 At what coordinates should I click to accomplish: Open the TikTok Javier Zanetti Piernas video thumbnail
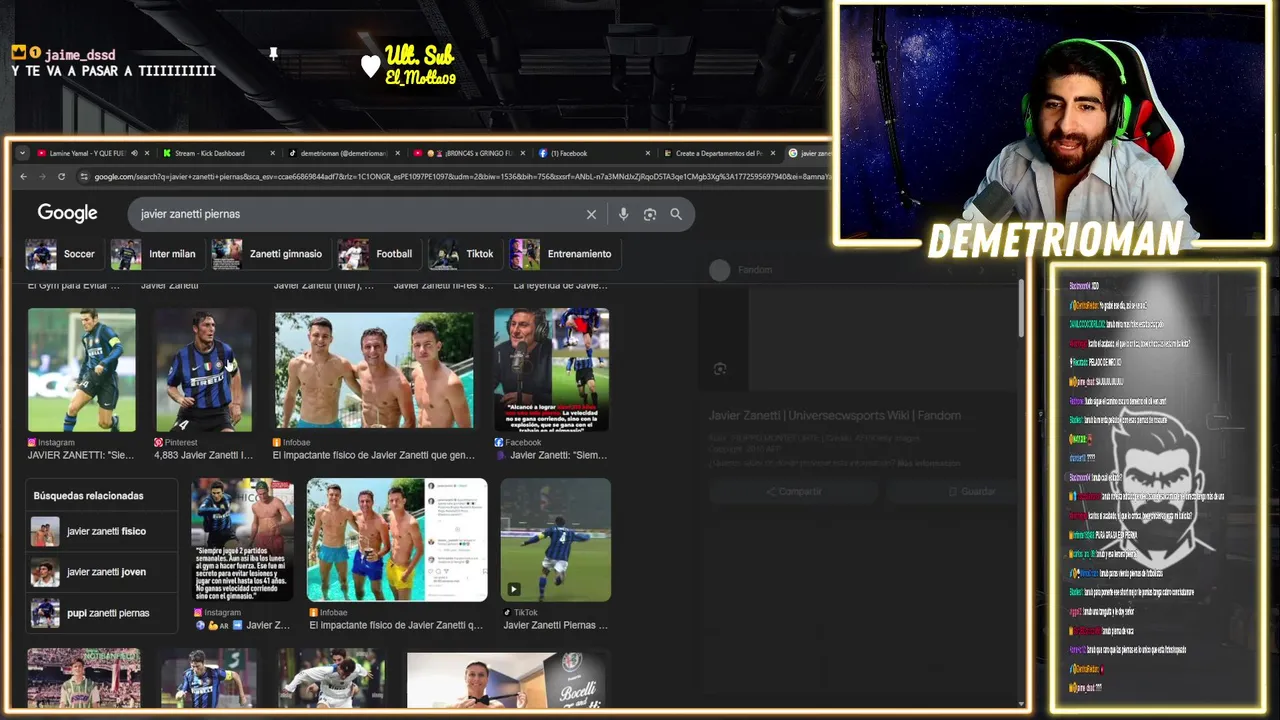(556, 540)
